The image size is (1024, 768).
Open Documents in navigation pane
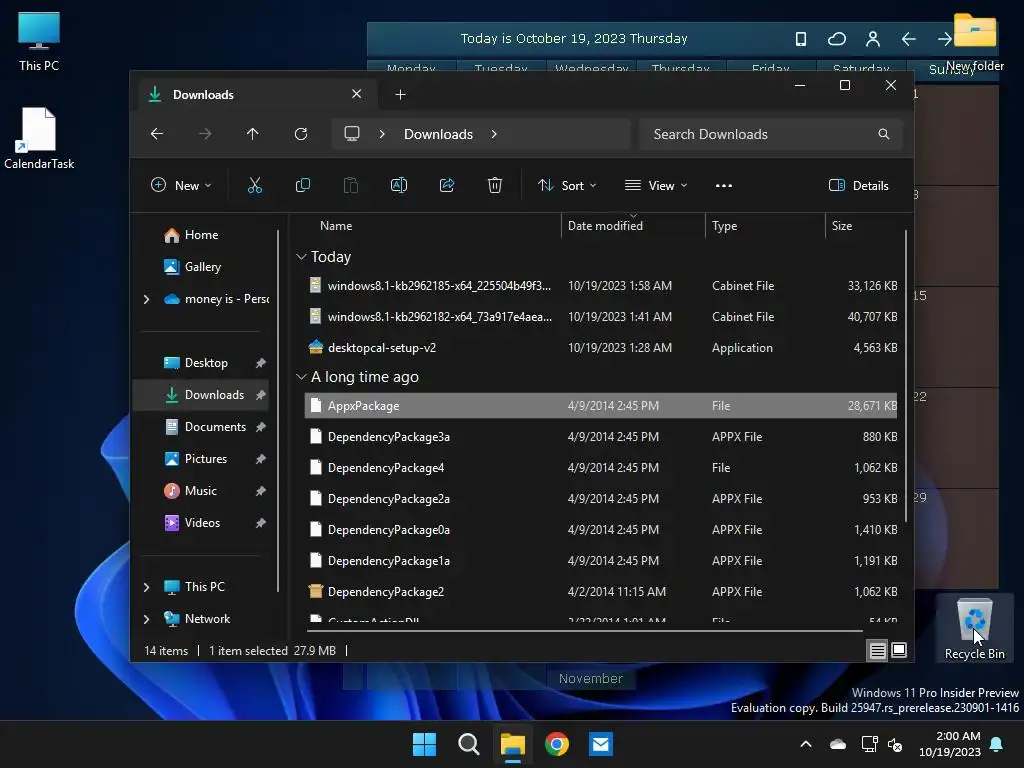point(215,427)
